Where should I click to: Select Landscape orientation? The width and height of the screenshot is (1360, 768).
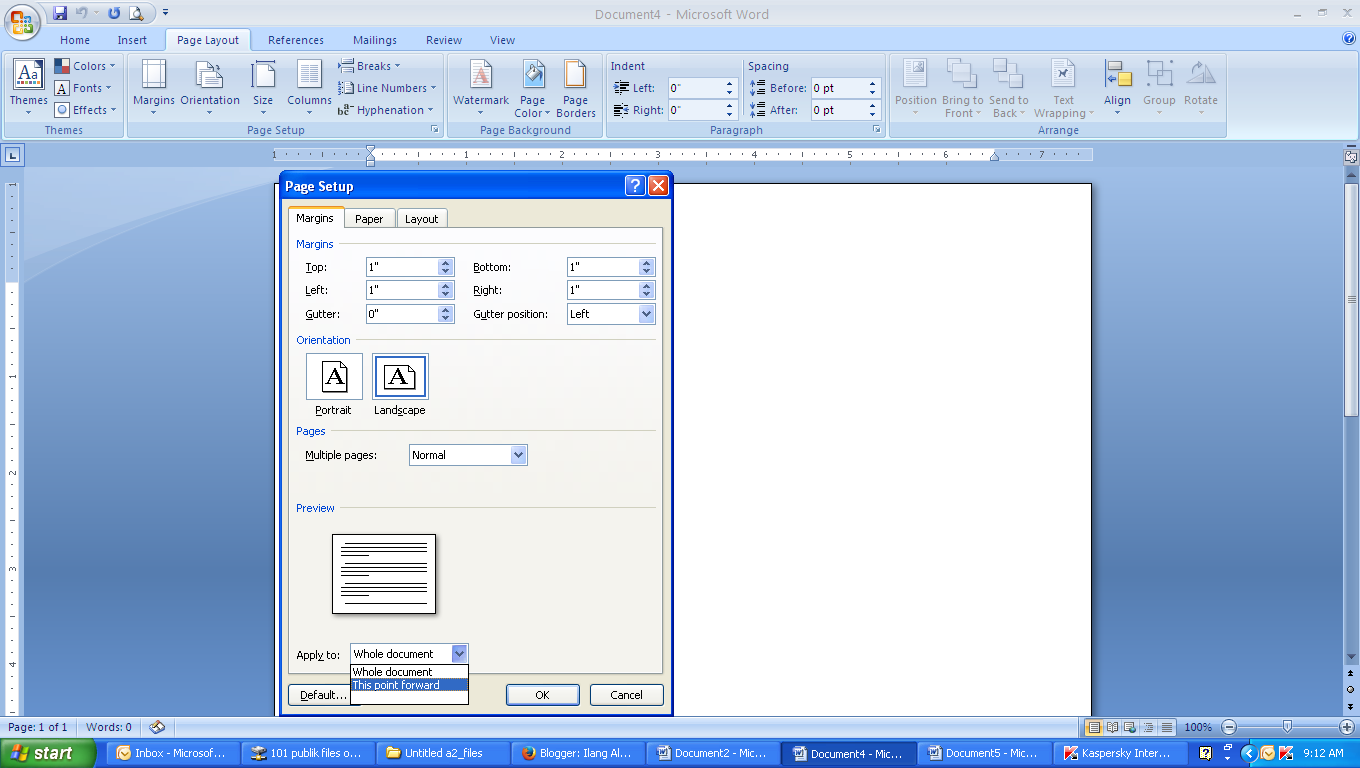399,376
